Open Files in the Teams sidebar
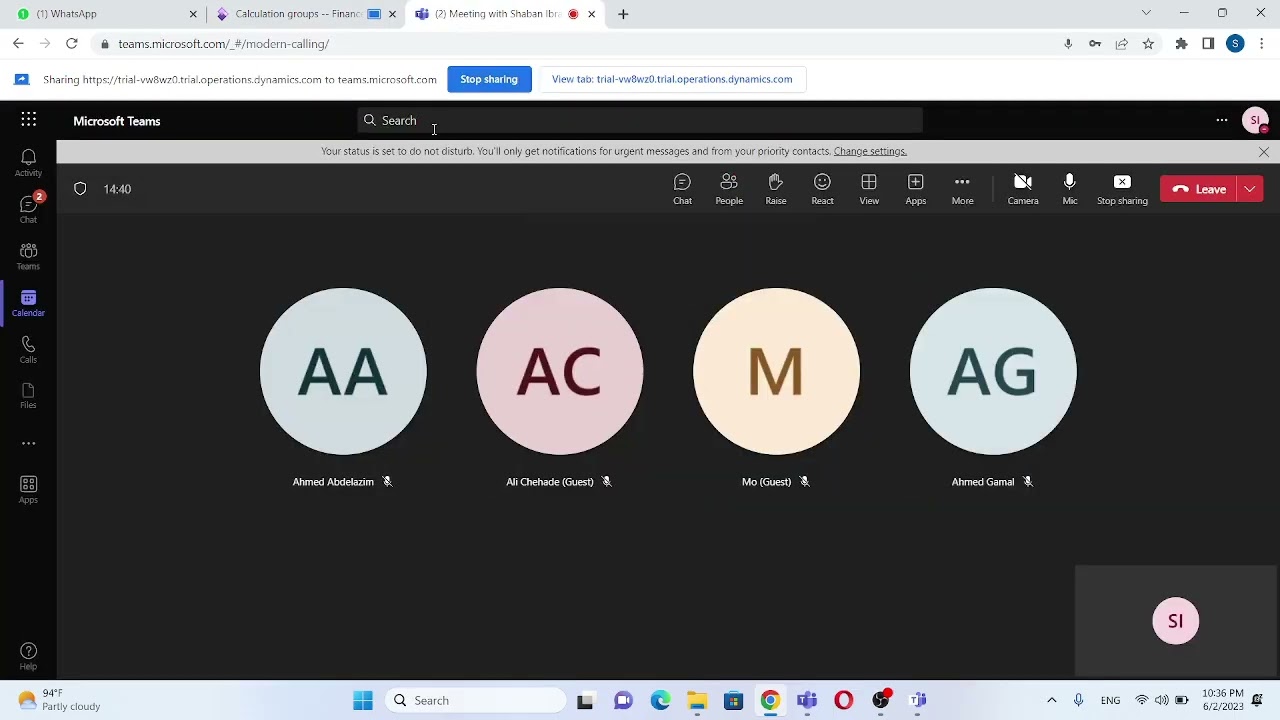 pos(28,396)
